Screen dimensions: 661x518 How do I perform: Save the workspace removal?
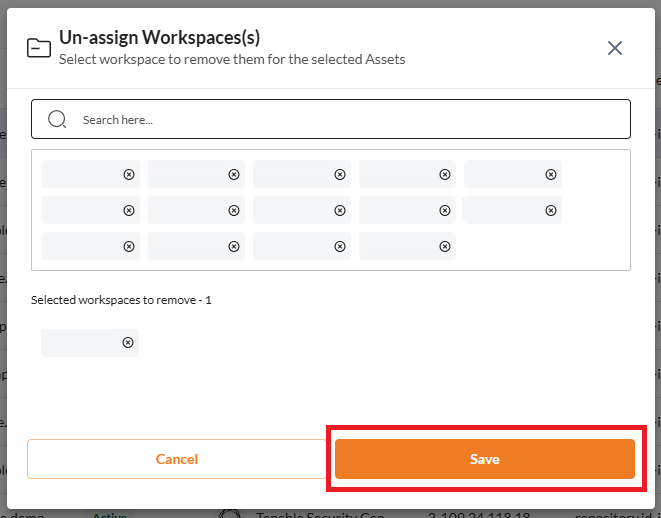[485, 459]
